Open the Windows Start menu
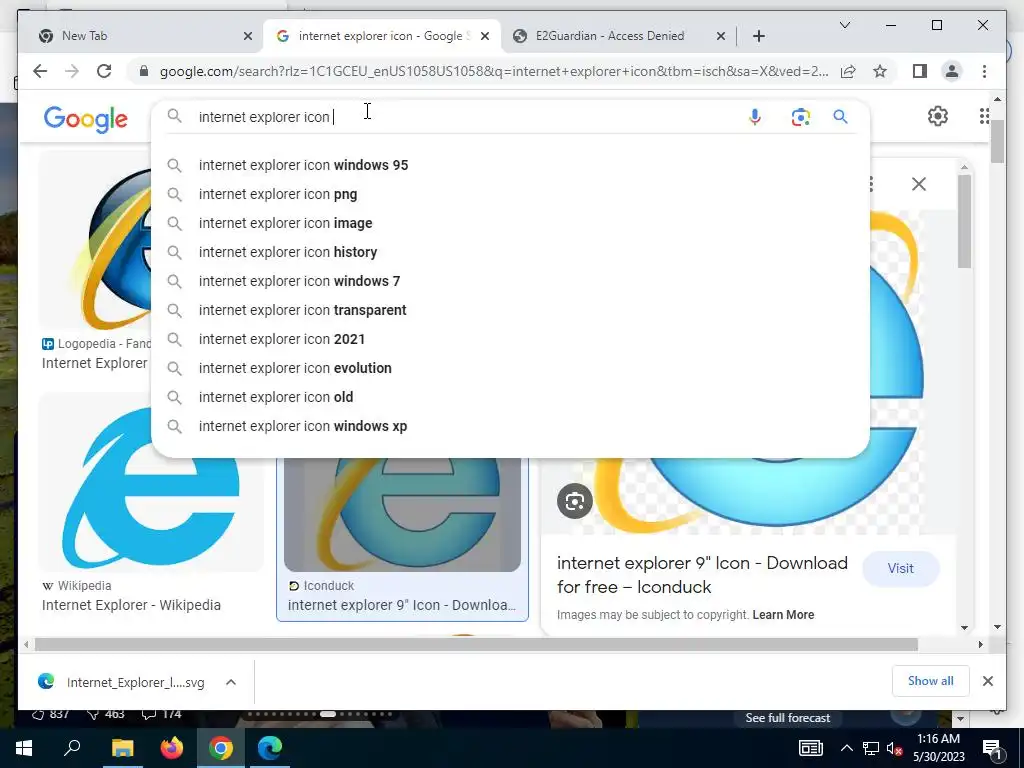Screen dimensions: 1024x768 [24, 748]
